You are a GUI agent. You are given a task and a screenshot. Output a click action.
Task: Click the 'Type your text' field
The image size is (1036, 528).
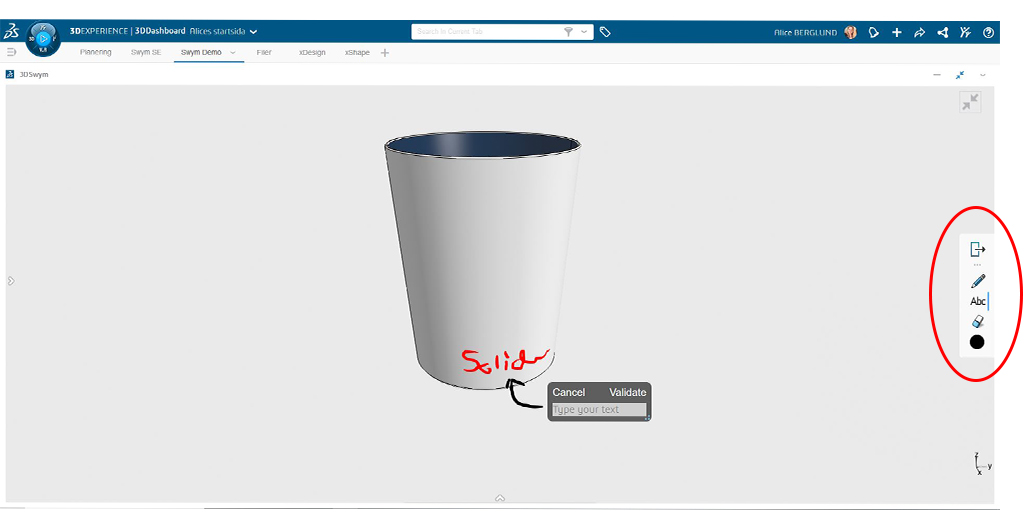click(x=598, y=410)
